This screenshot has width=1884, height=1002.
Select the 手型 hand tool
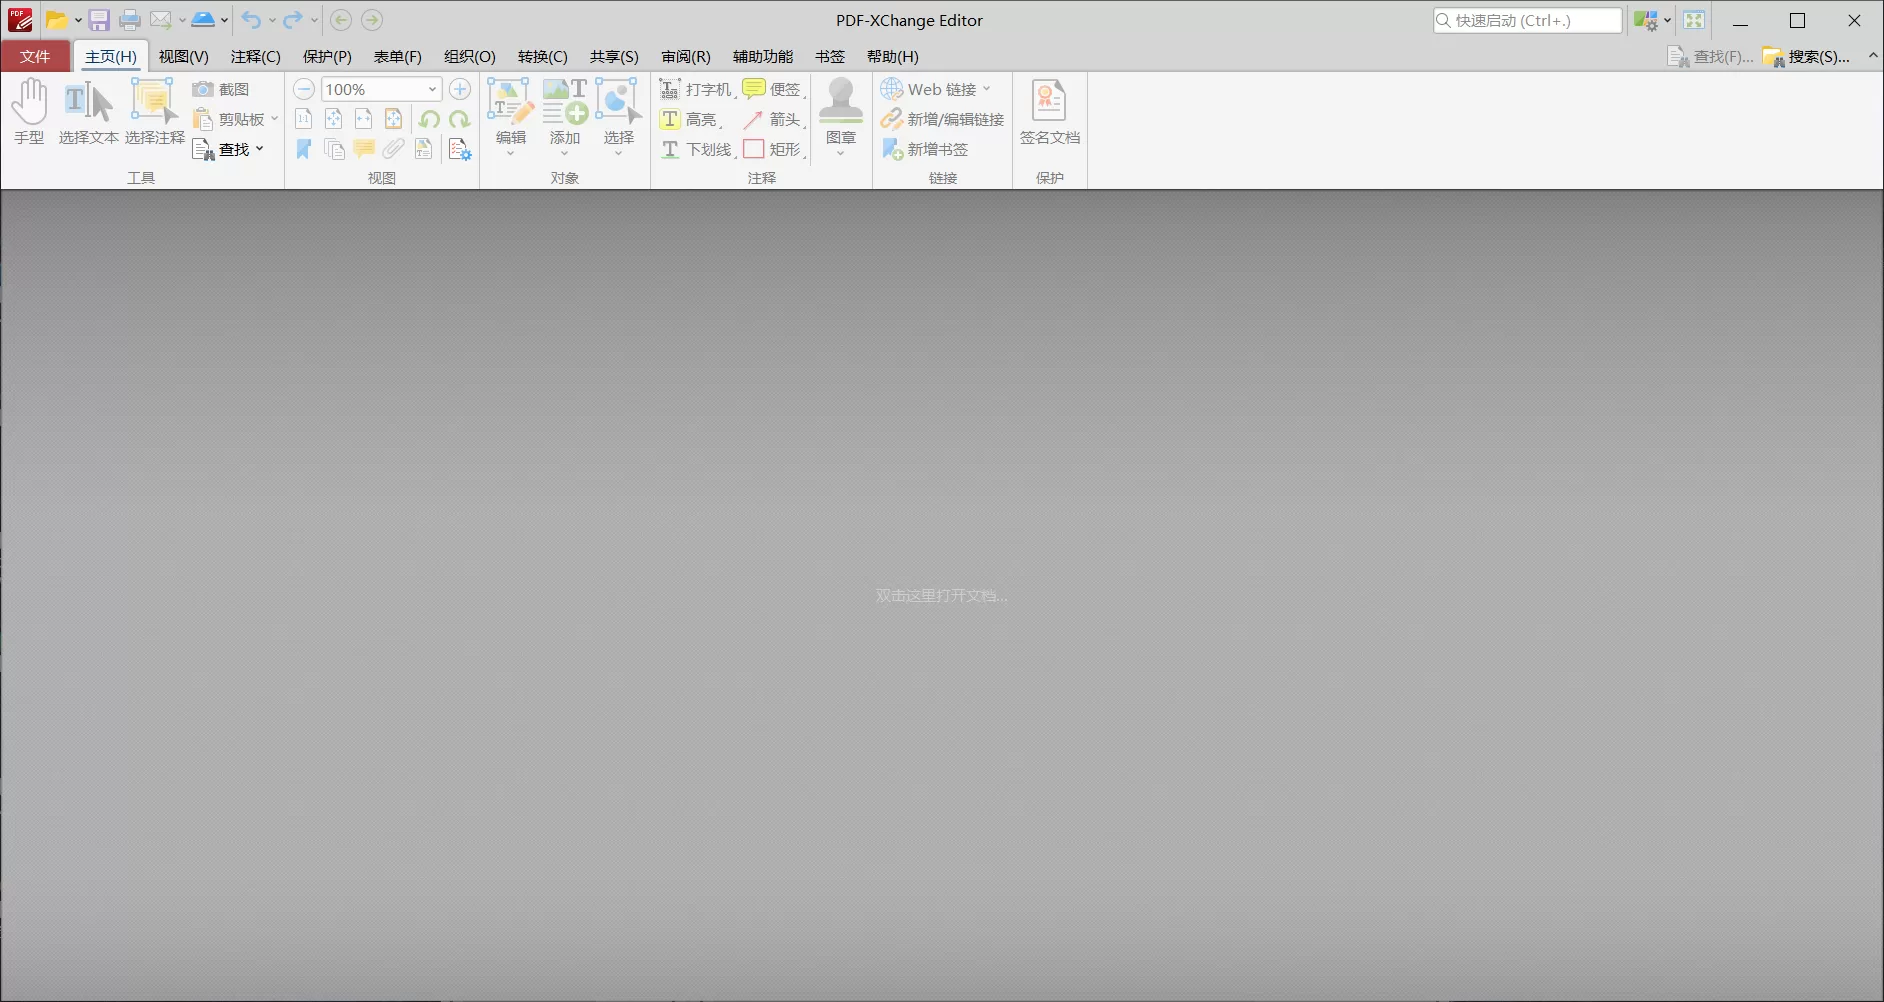[x=29, y=110]
